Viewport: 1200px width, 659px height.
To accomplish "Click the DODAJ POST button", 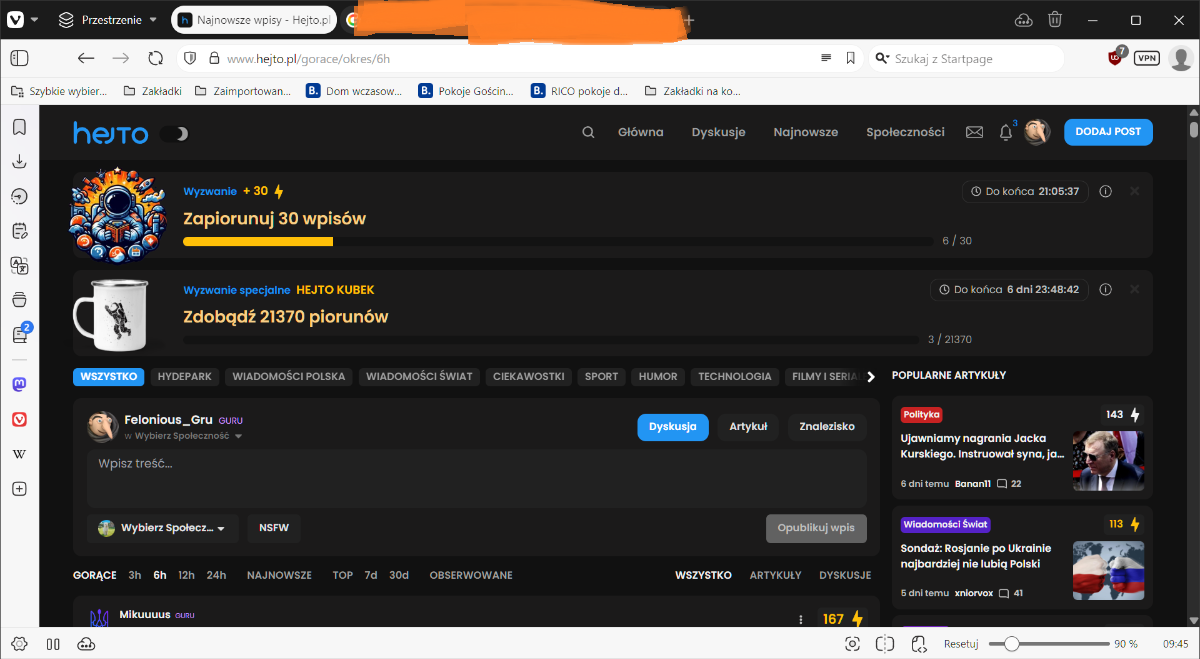I will (x=1108, y=132).
